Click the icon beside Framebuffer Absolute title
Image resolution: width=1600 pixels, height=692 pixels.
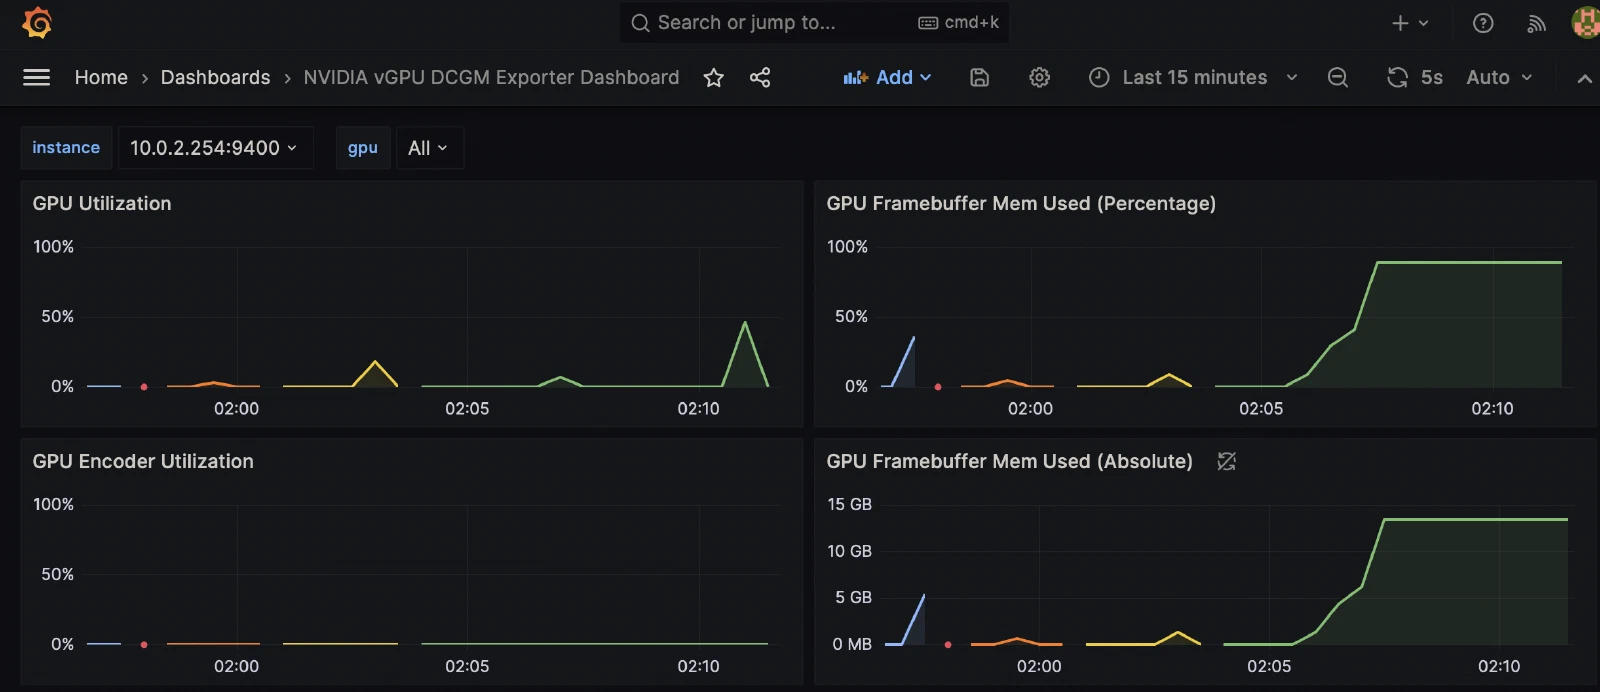pos(1227,461)
